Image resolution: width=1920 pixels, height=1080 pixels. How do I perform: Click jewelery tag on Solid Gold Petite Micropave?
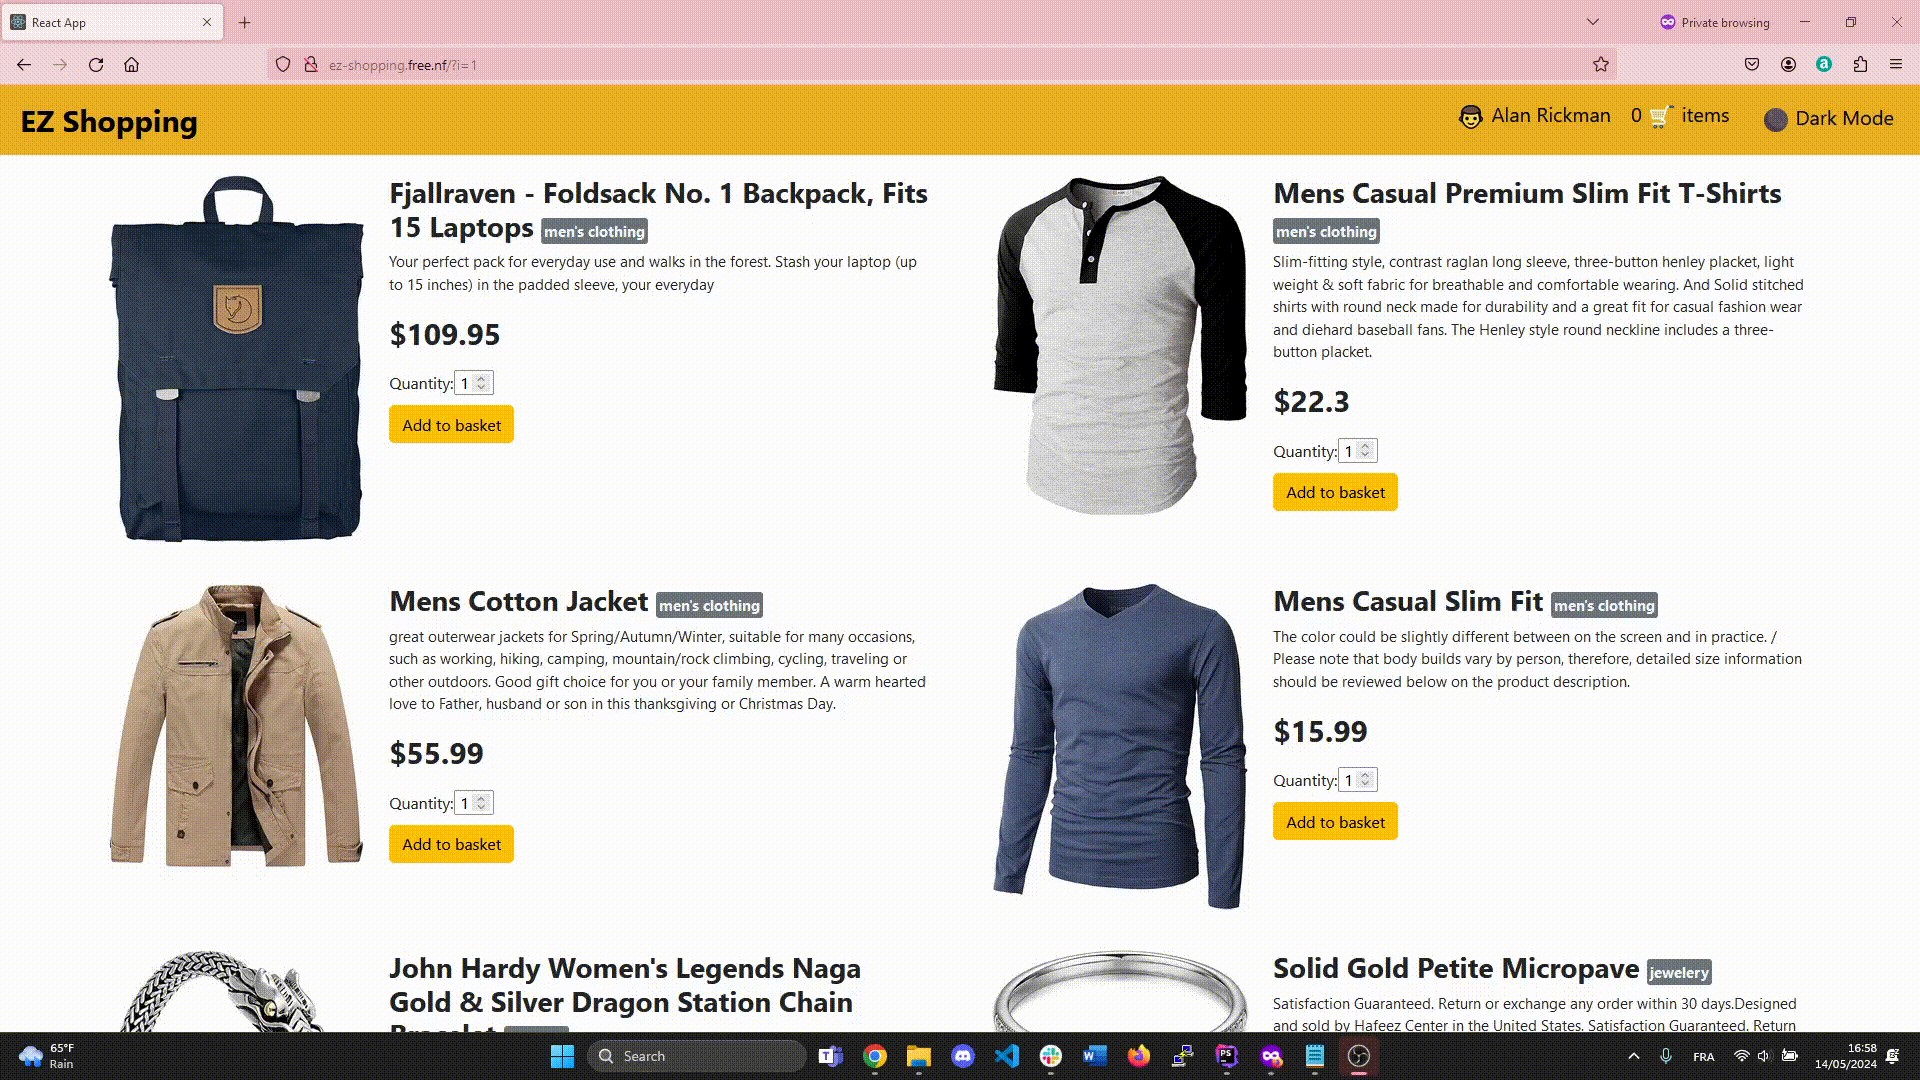(1679, 972)
